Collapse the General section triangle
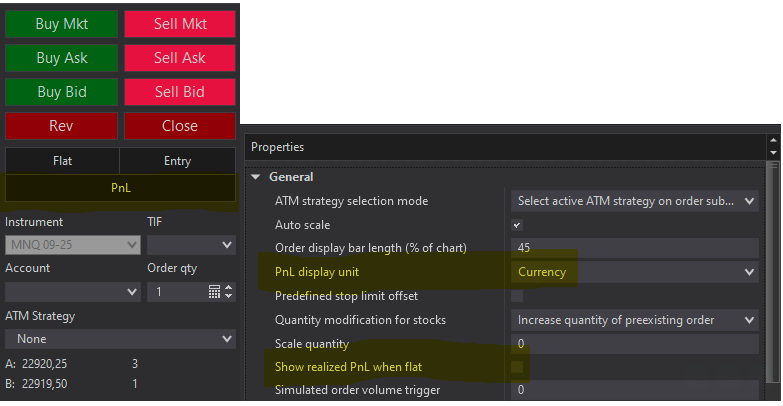 257,177
